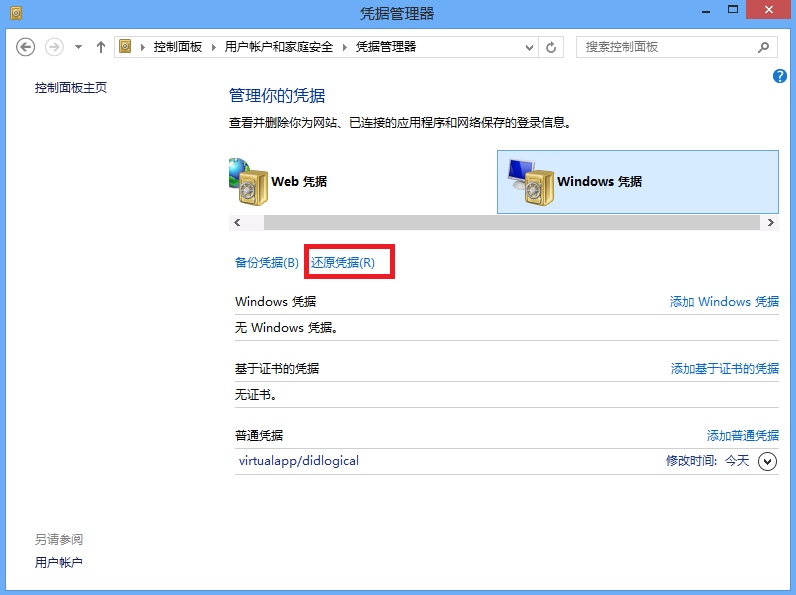Click the 凭据管理器 breadcrumb
Screen dimensions: 796x595
click(x=386, y=47)
